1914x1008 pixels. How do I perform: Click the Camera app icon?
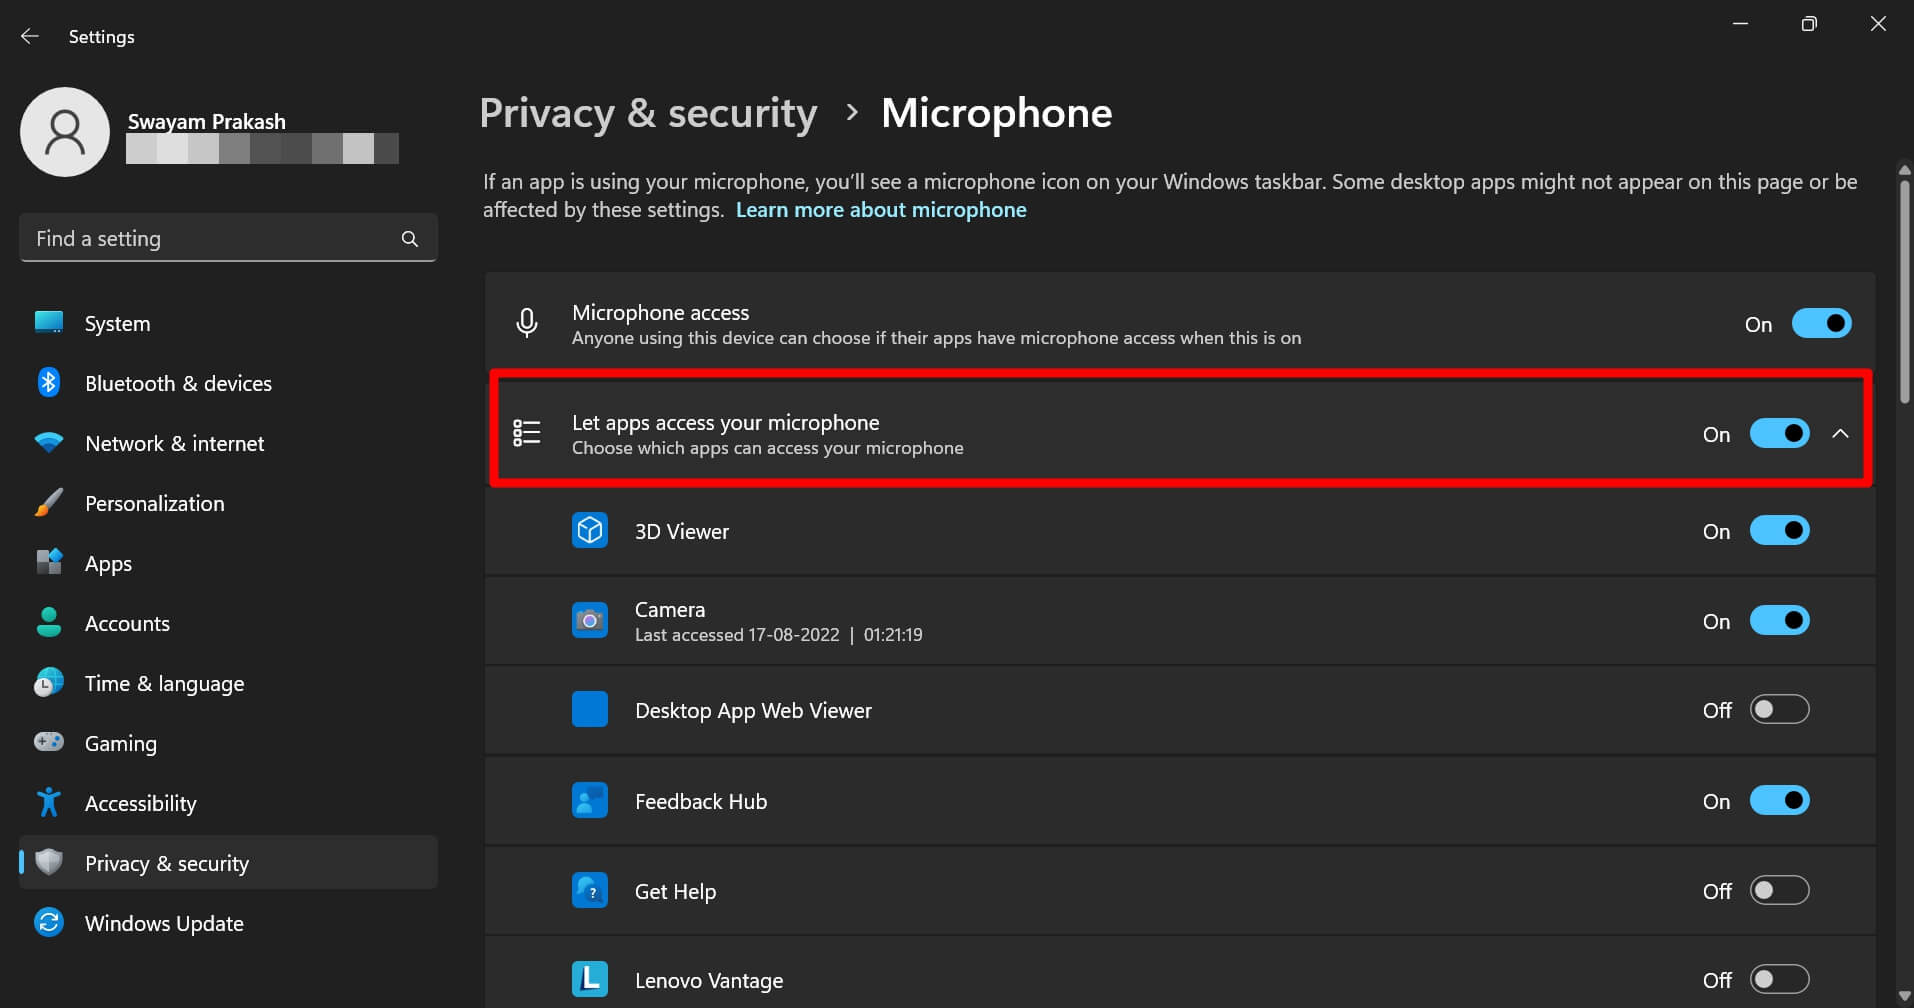pyautogui.click(x=590, y=620)
